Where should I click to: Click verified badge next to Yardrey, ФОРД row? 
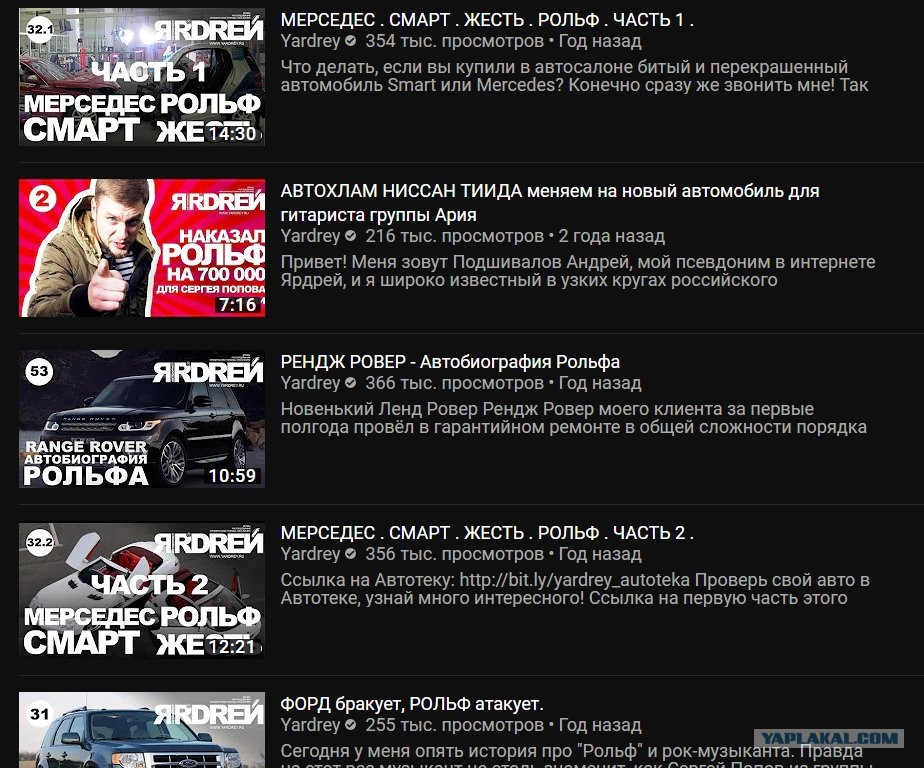coord(351,725)
